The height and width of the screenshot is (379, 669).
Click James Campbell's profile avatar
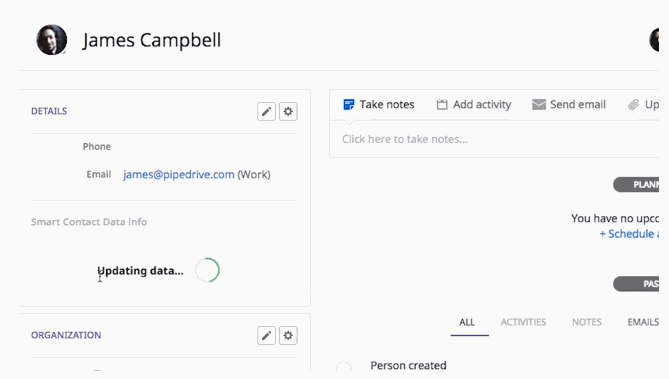point(52,40)
